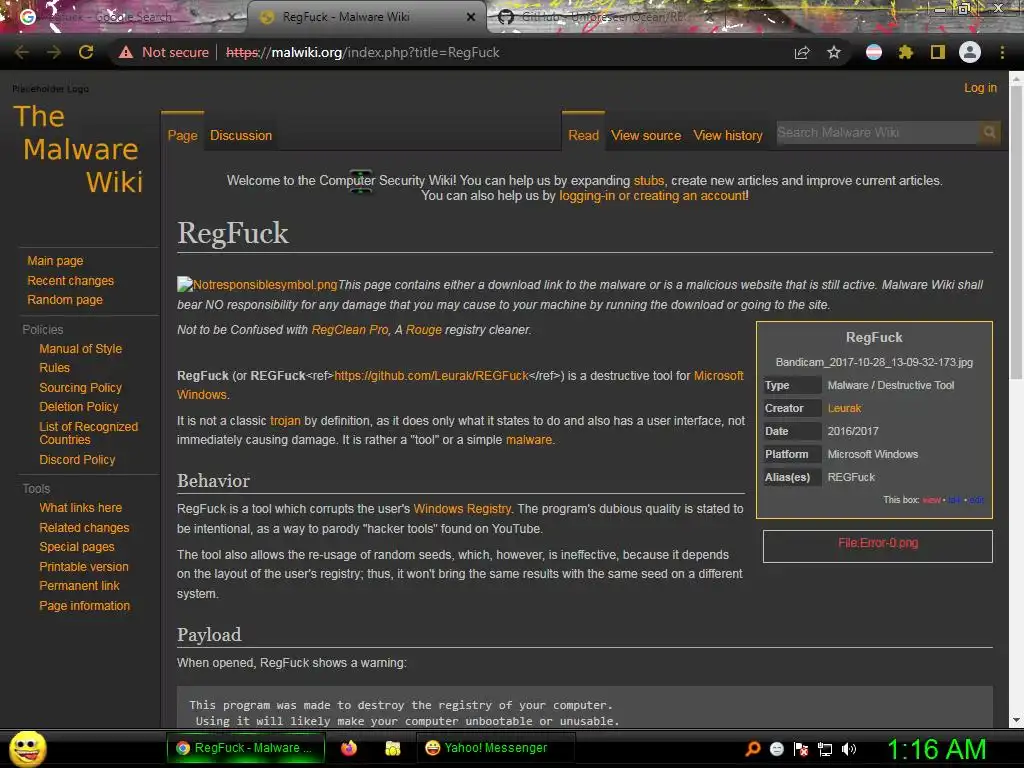Open Printable version link
1024x768 pixels.
point(84,567)
